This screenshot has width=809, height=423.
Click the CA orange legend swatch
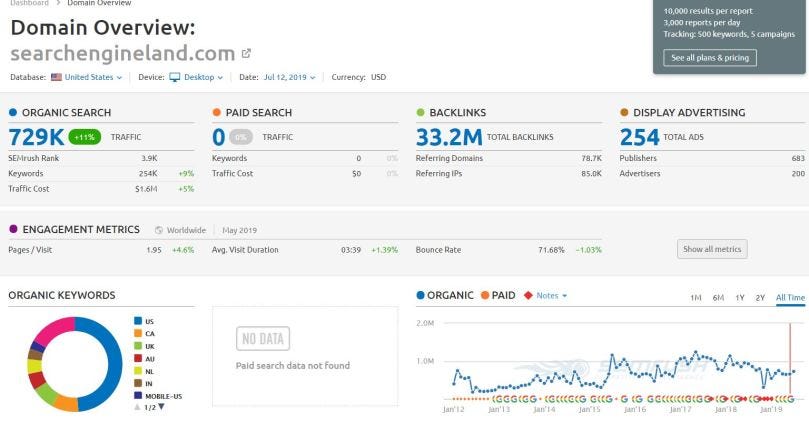tap(138, 334)
